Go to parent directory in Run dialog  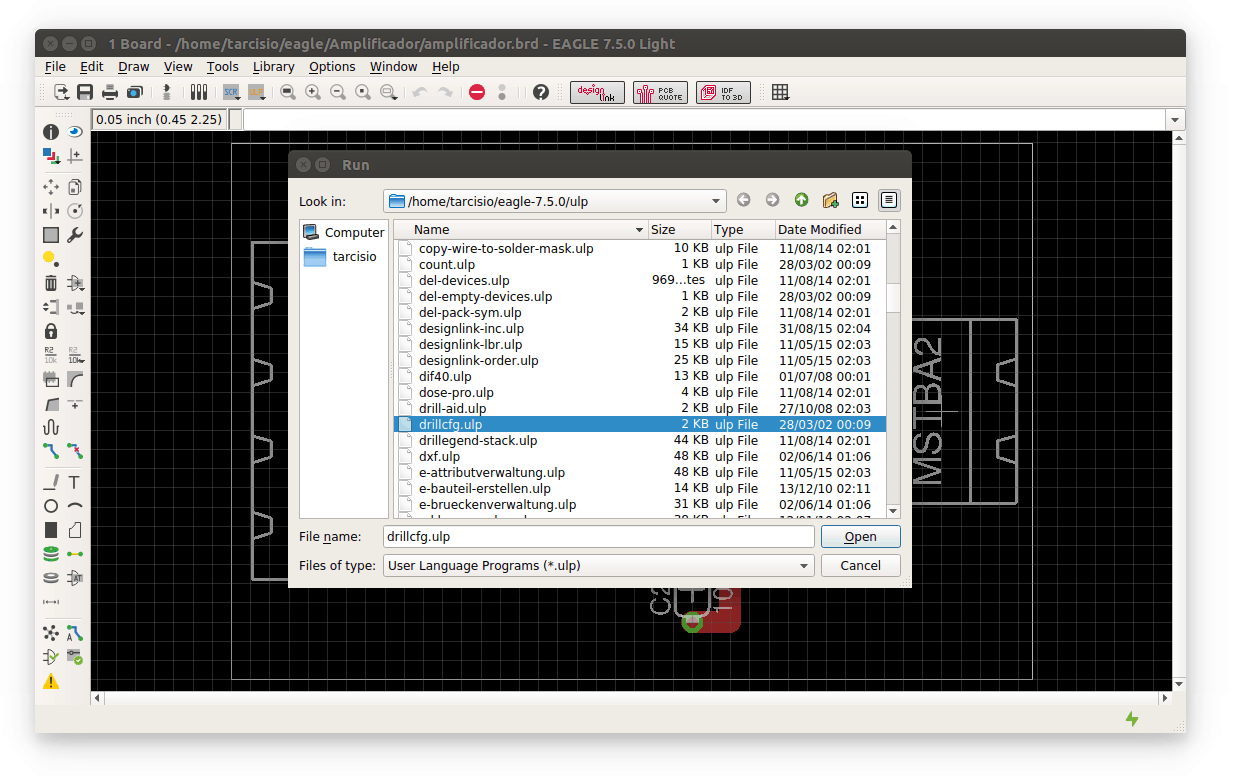[x=801, y=200]
